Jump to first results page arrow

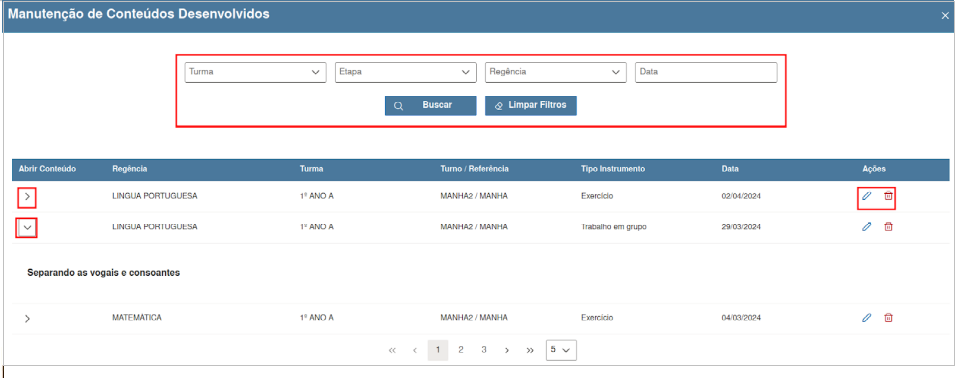point(392,350)
